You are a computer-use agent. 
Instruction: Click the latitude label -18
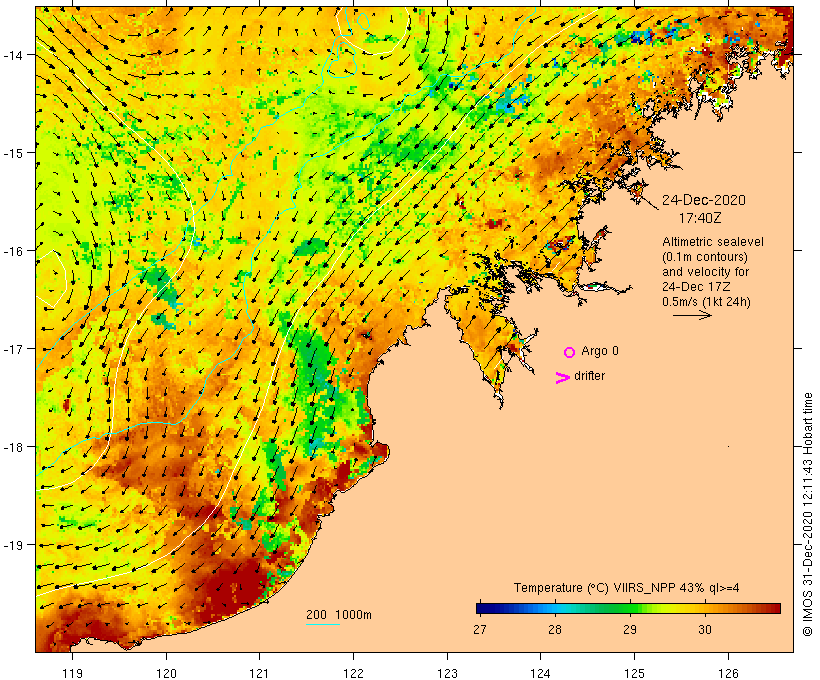(x=13, y=447)
